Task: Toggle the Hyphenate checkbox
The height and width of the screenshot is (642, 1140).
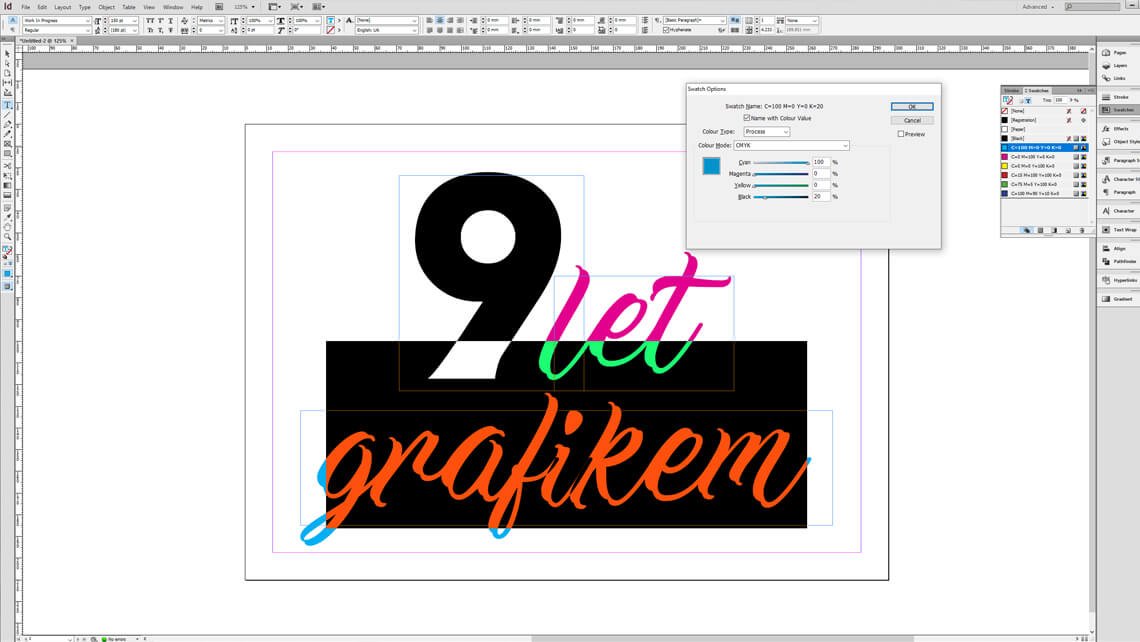Action: [x=666, y=30]
